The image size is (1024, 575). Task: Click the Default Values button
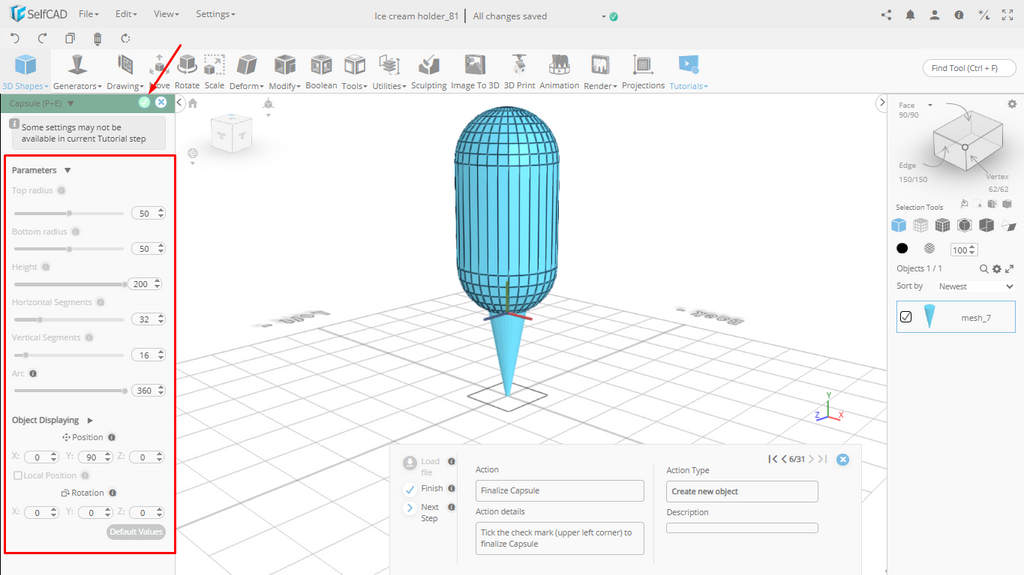[x=136, y=532]
